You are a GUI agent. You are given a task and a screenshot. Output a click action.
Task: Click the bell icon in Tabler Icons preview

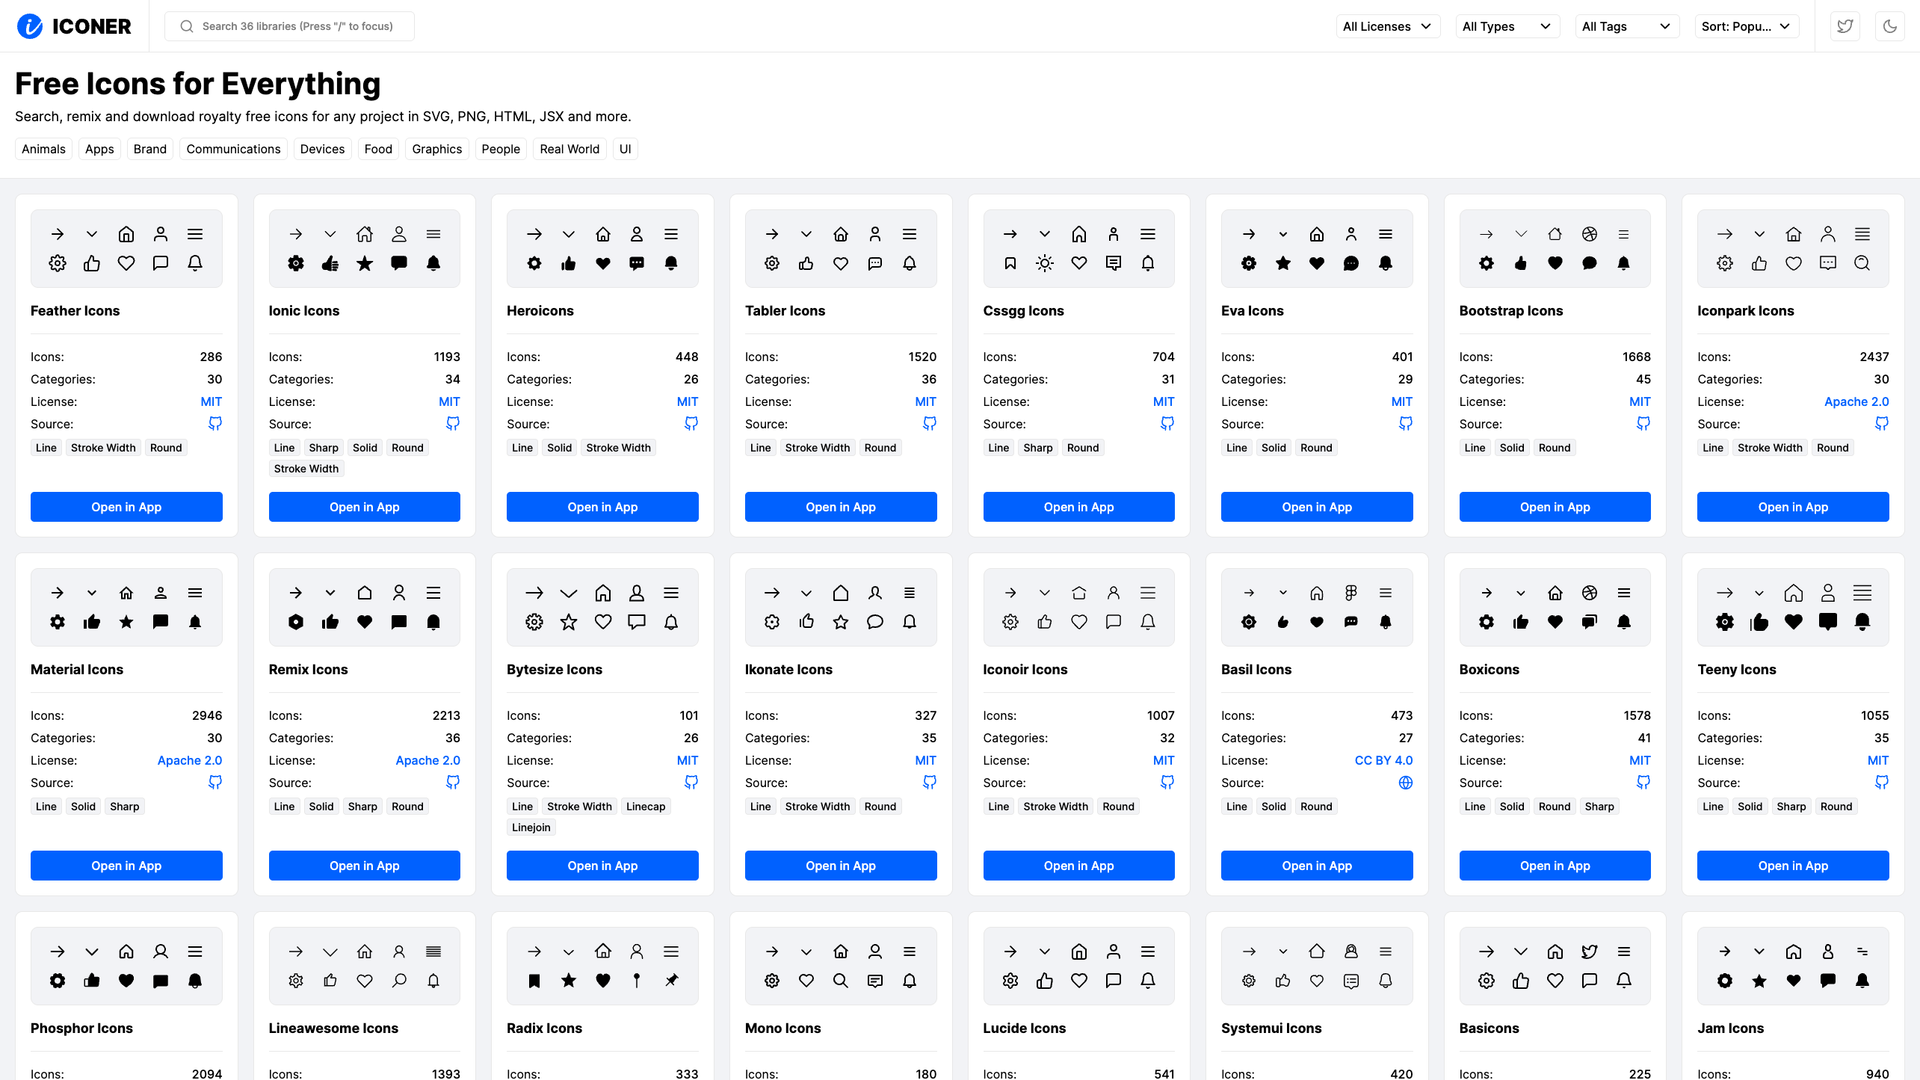click(x=909, y=263)
